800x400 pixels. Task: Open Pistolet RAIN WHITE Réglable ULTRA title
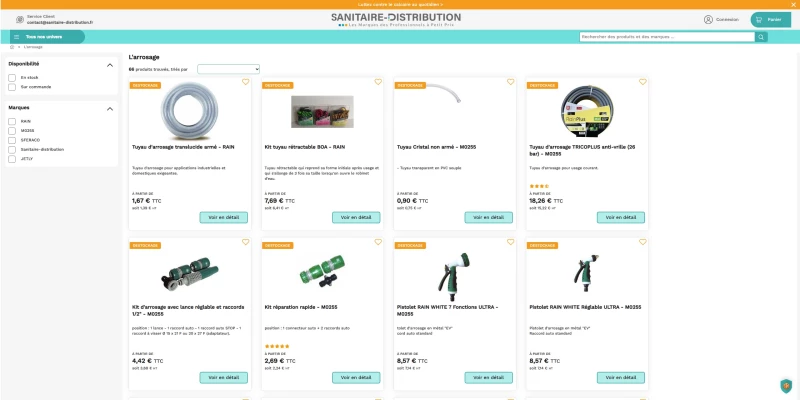(585, 307)
